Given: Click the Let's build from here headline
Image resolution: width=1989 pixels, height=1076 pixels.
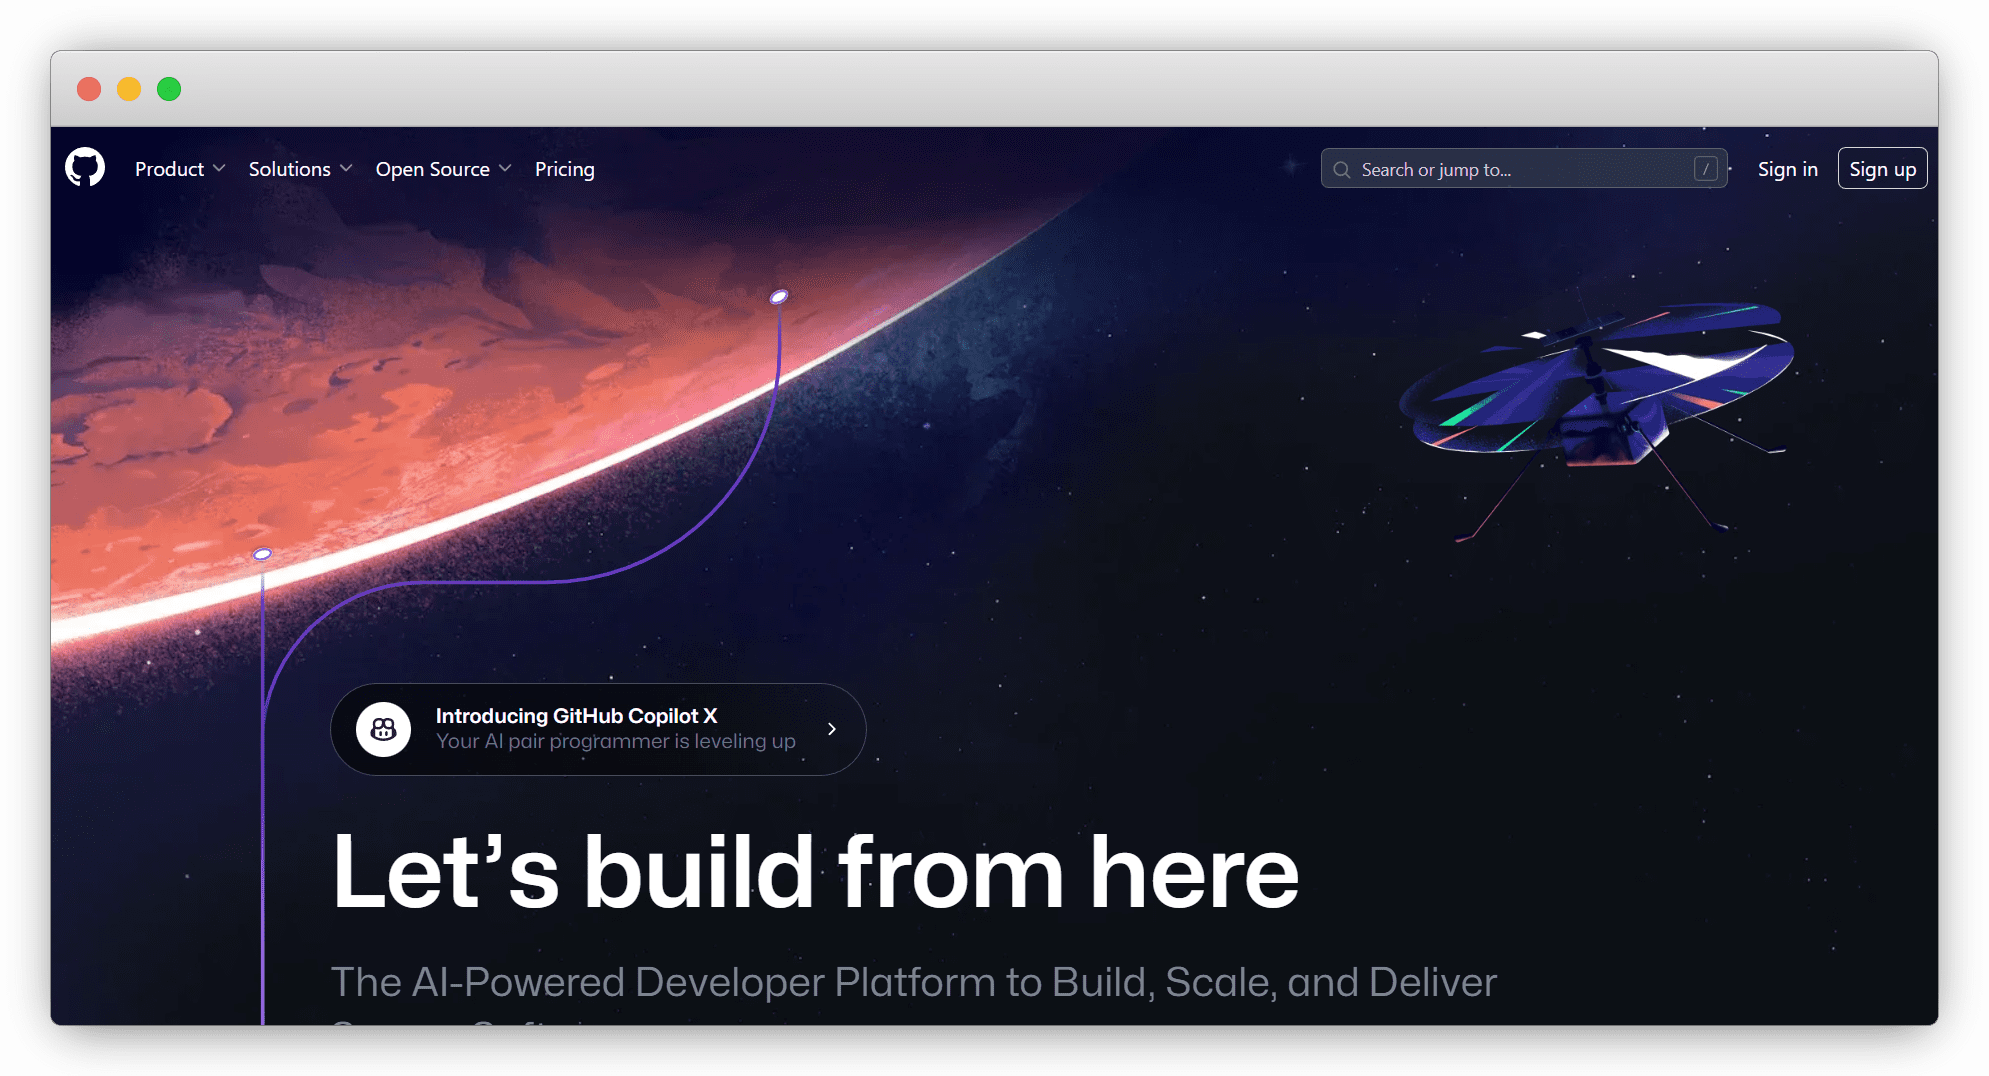Looking at the screenshot, I should tap(815, 873).
